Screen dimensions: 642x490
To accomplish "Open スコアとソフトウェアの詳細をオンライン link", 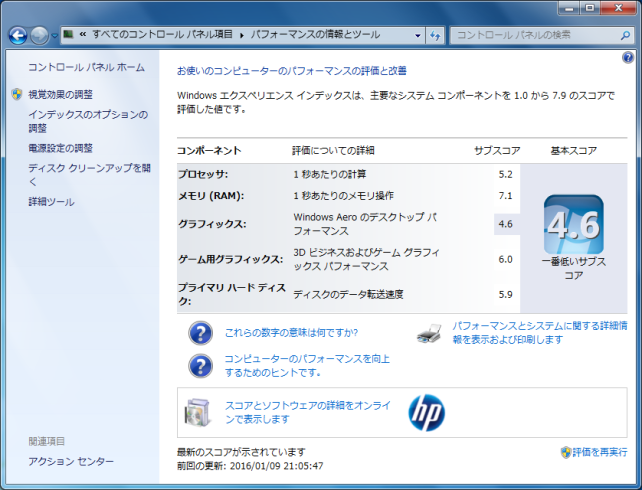I will (x=308, y=412).
